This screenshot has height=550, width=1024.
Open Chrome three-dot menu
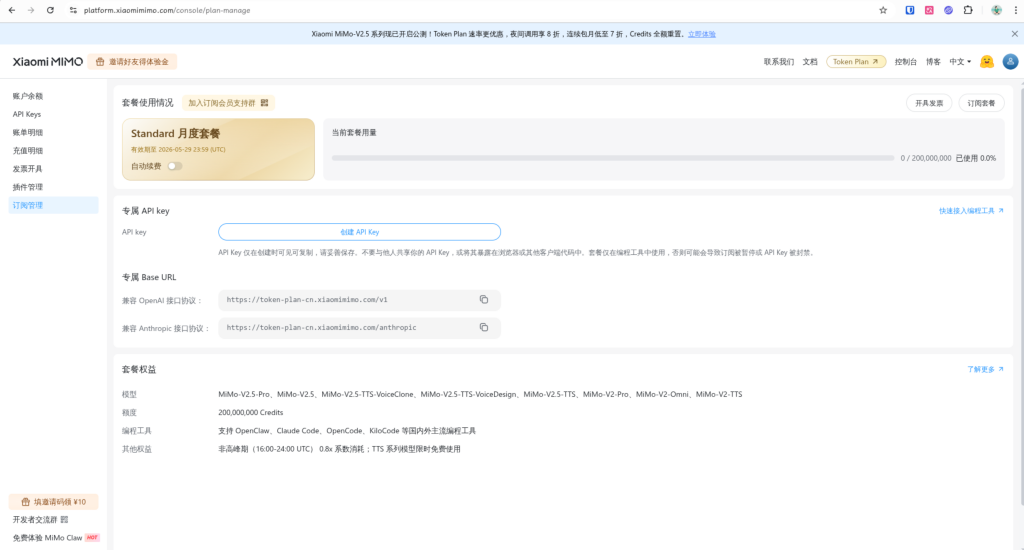(1016, 10)
